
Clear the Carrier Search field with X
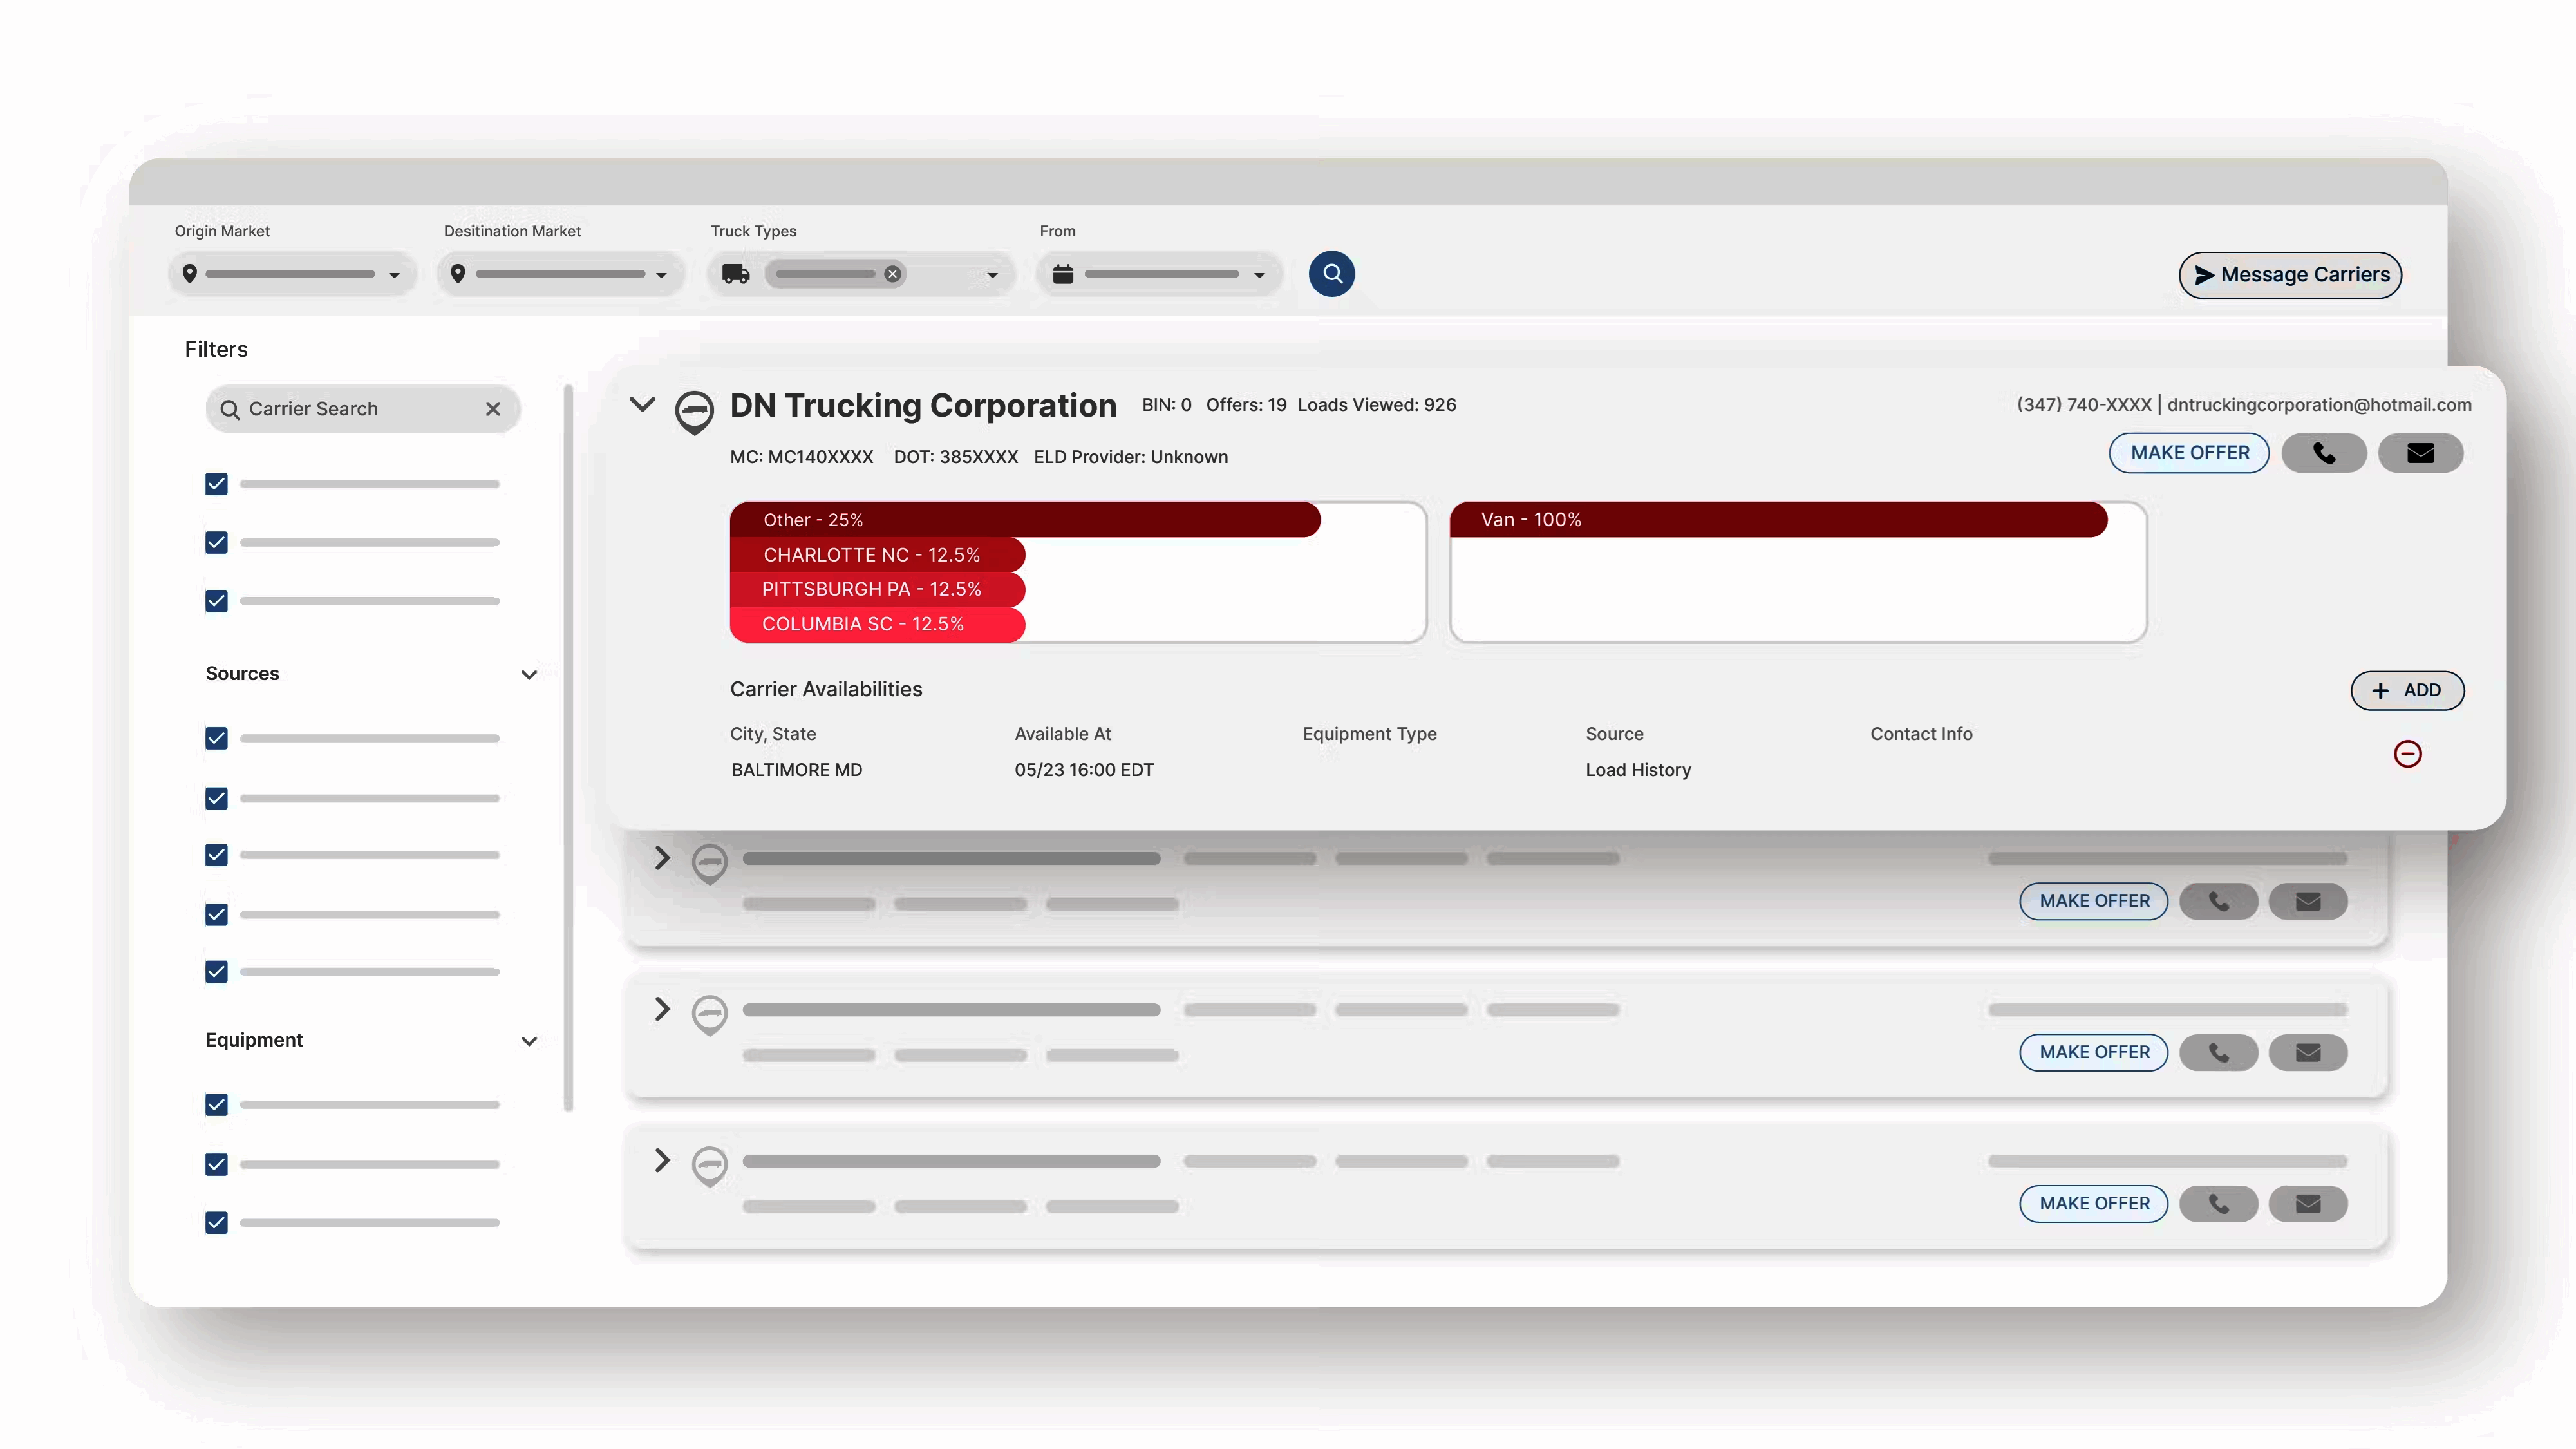[493, 409]
